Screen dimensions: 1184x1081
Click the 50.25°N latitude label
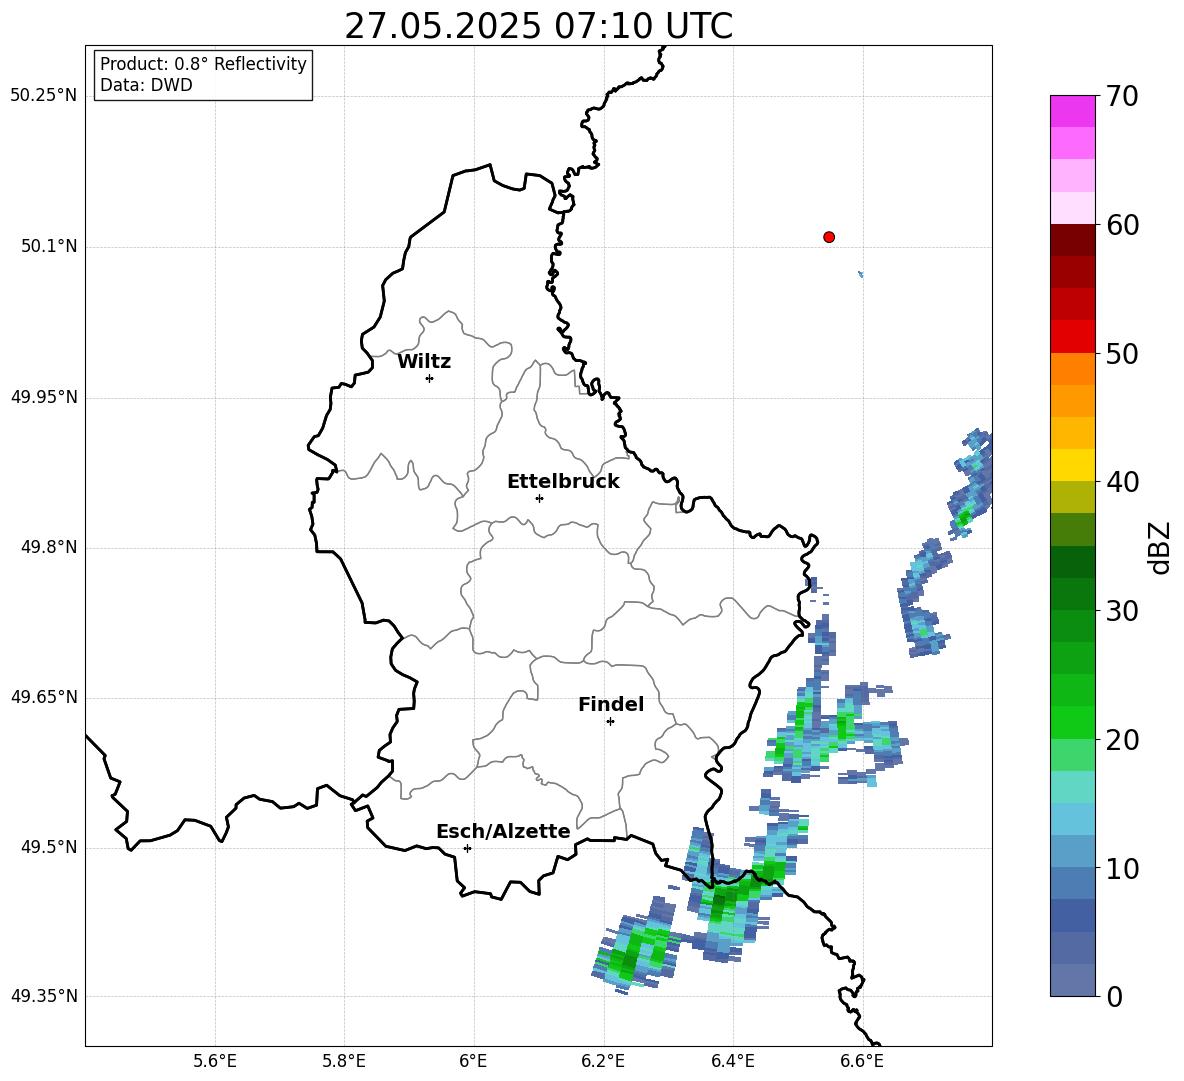tap(44, 96)
